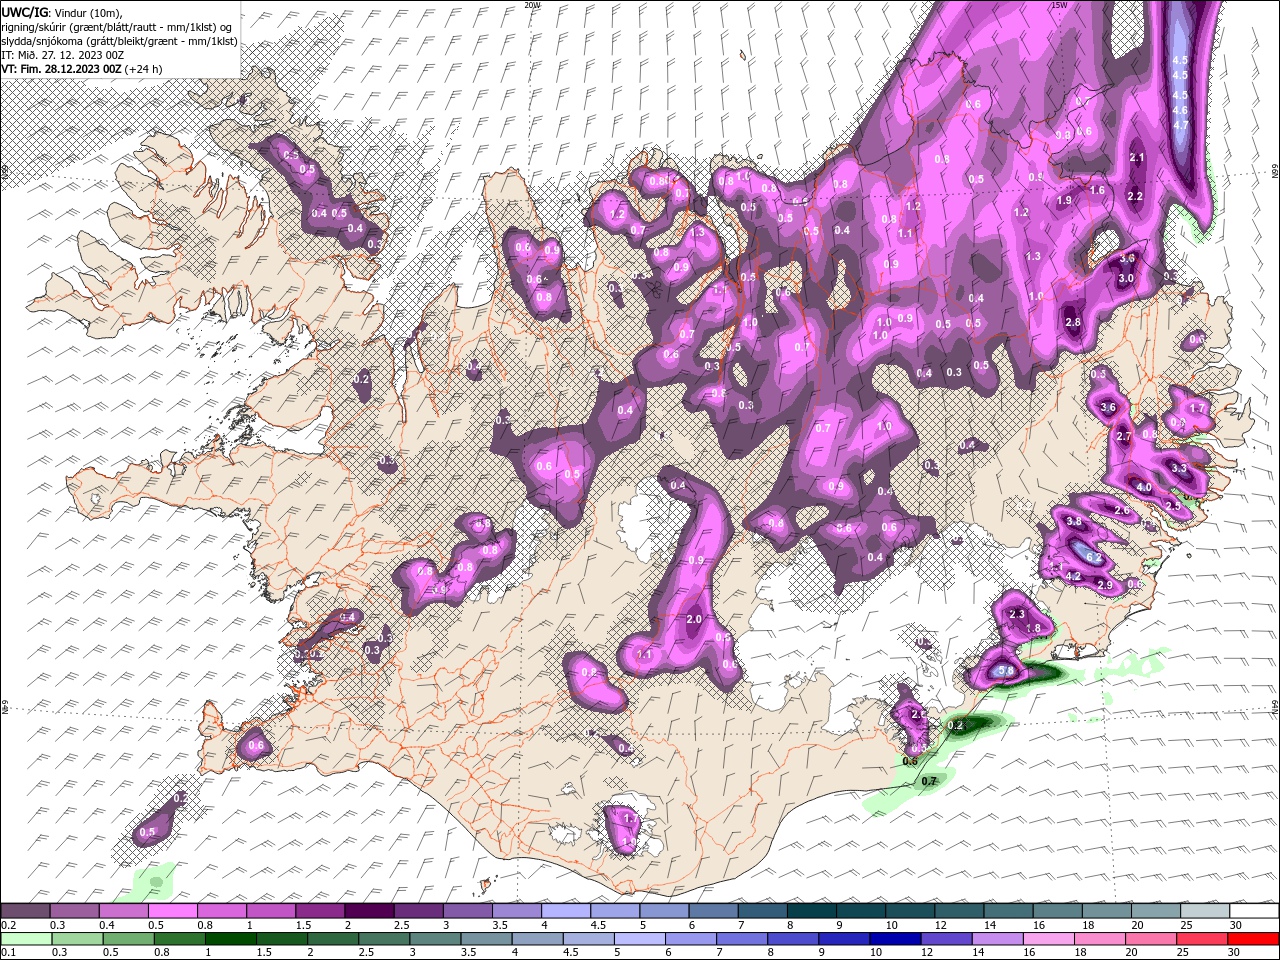Click the 3.3 precipitation value on the map
This screenshot has width=1280, height=960.
[1179, 468]
